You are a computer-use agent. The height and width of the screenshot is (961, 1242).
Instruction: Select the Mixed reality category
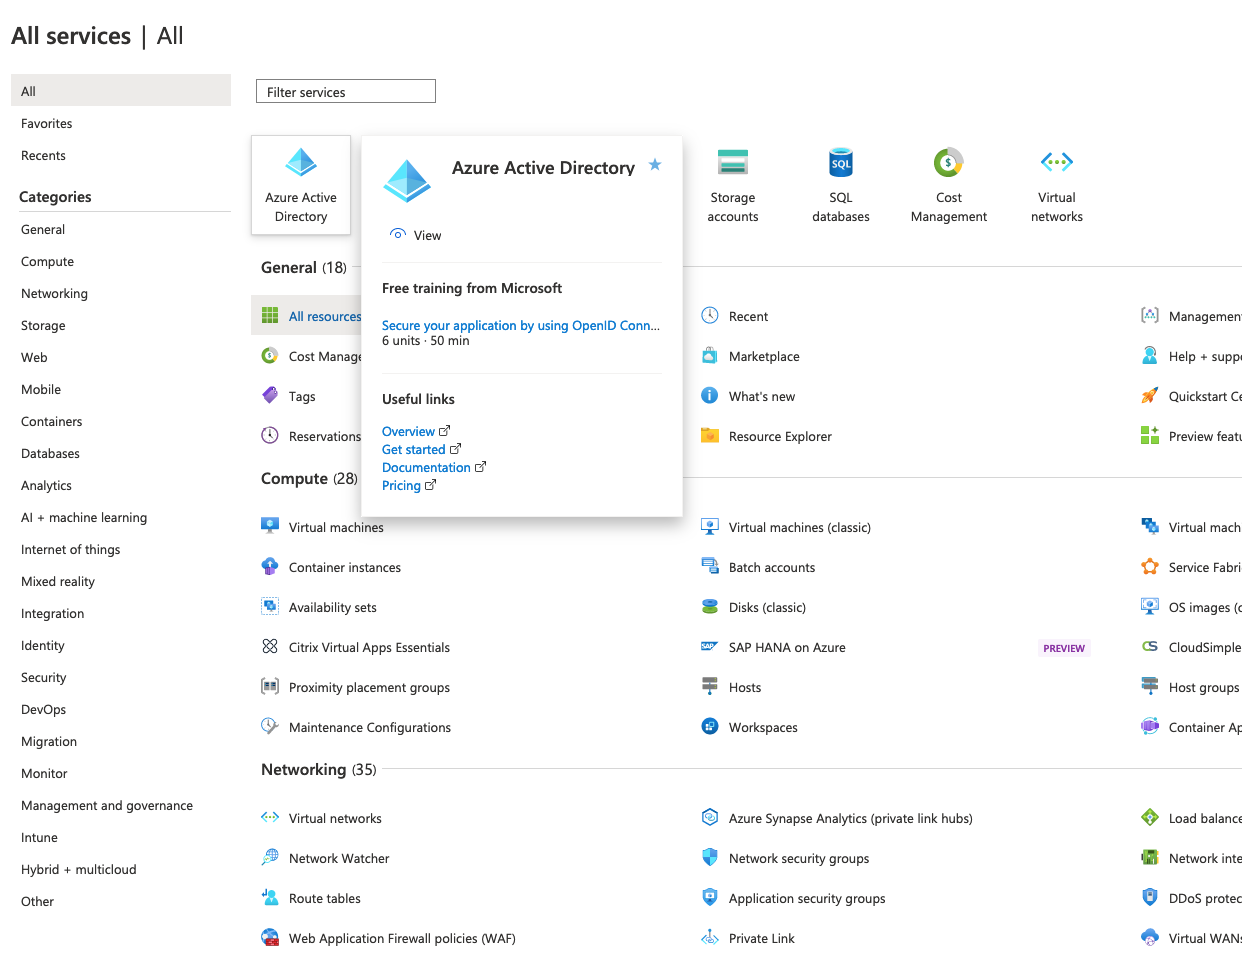tap(58, 581)
